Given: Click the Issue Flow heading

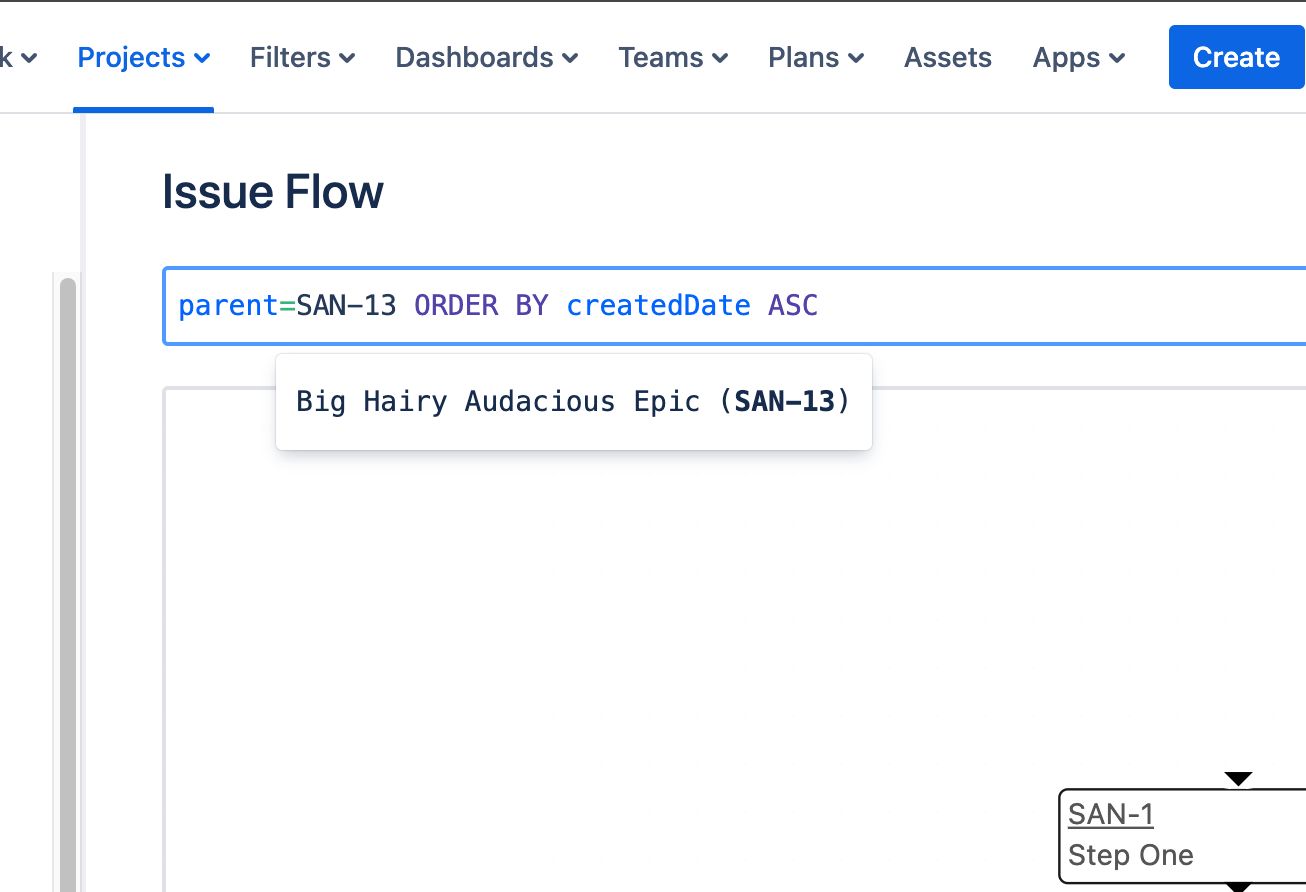Looking at the screenshot, I should (273, 191).
